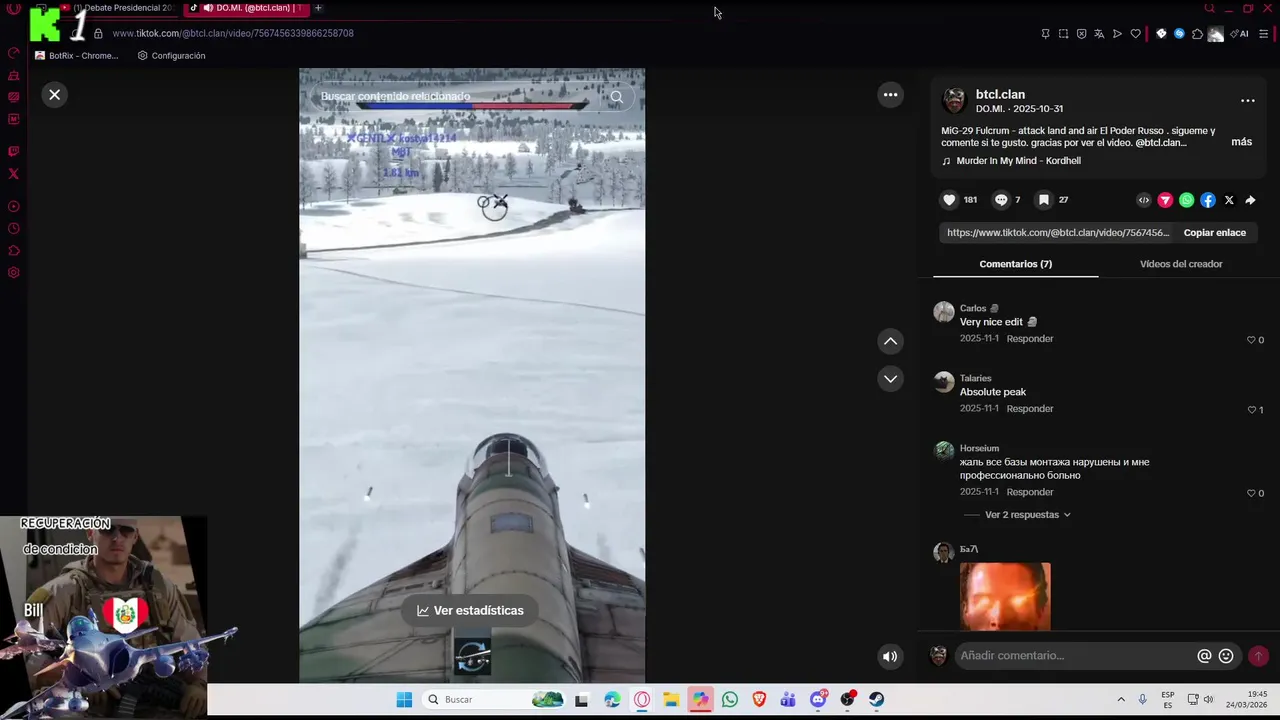This screenshot has width=1280, height=720.
Task: Post the comment with red arrow button
Action: [1258, 656]
